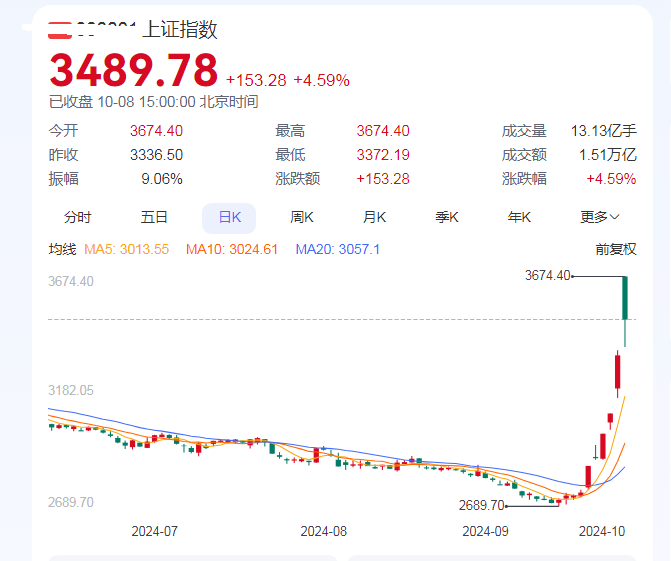671x561 pixels.
Task: Click the 振幅 value 9.06%
Action: pos(162,179)
